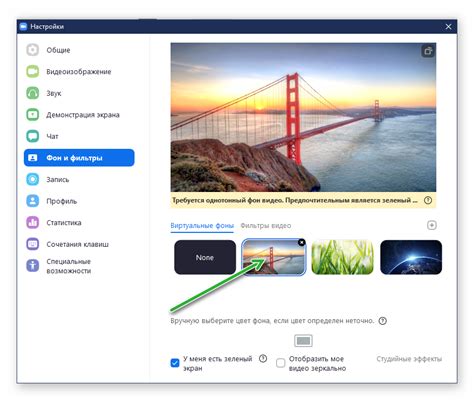Uncheck У меня есть зеленый экран checkbox
474x400 pixels.
[175, 363]
